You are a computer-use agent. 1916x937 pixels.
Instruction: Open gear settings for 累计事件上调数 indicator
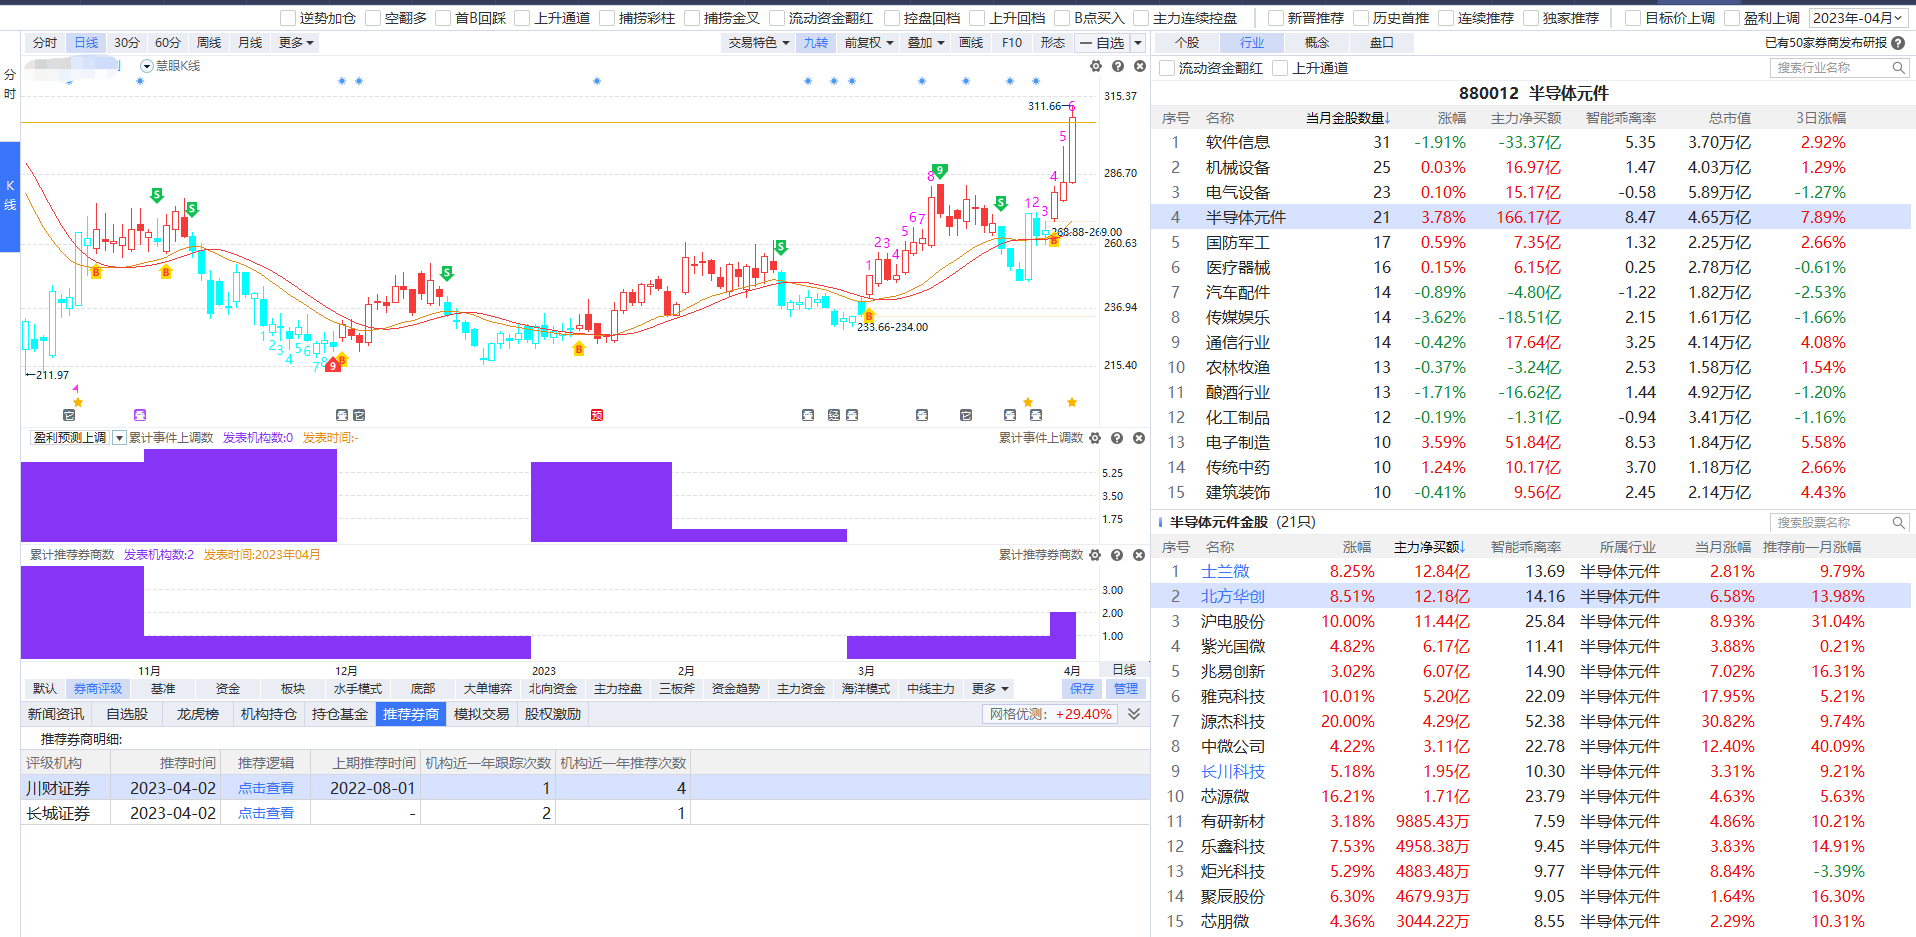1095,438
